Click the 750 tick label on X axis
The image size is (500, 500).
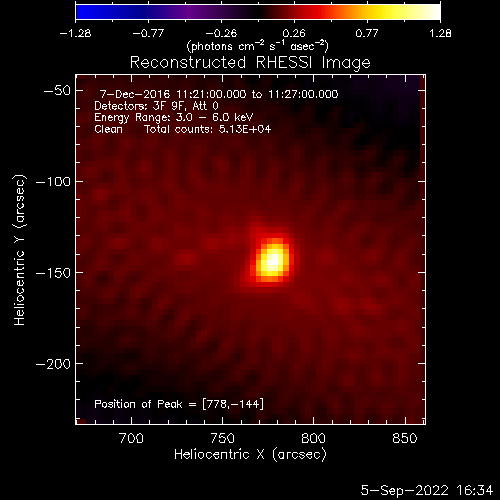(x=222, y=438)
